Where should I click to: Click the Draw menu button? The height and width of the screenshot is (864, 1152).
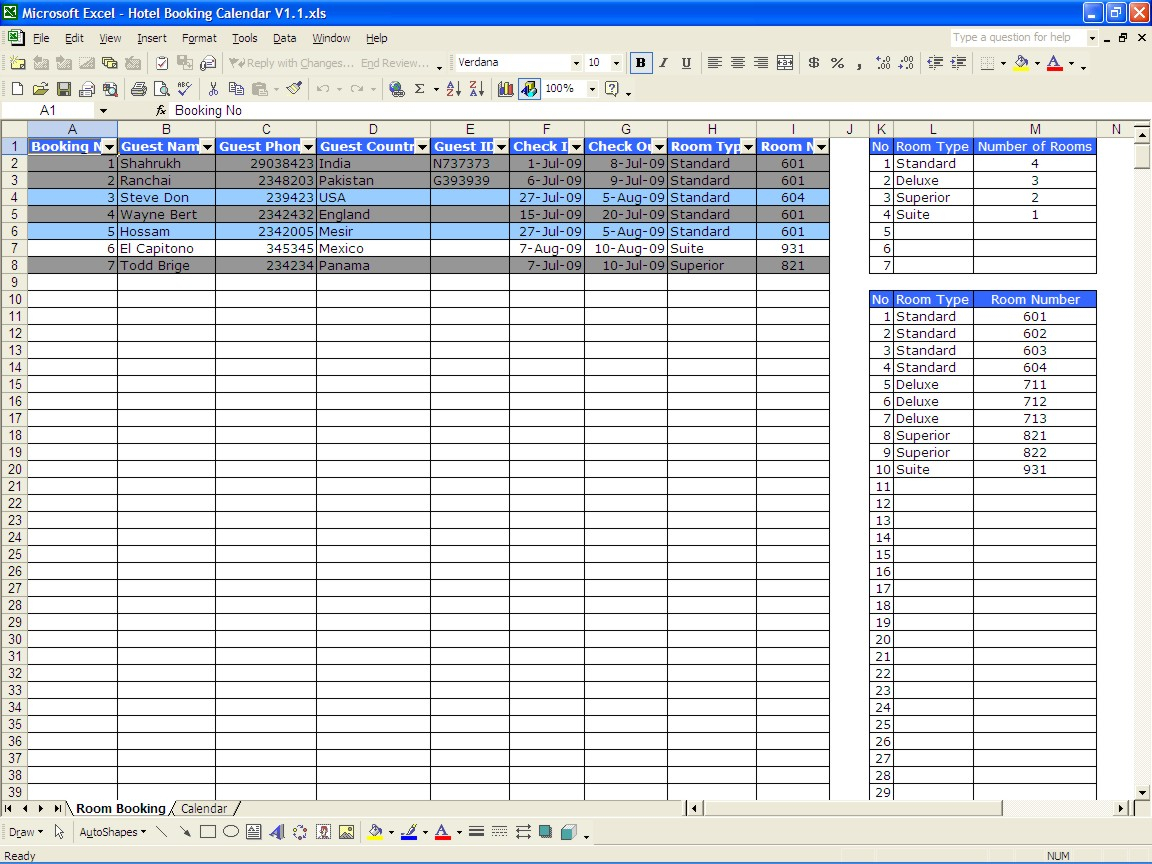tap(24, 832)
